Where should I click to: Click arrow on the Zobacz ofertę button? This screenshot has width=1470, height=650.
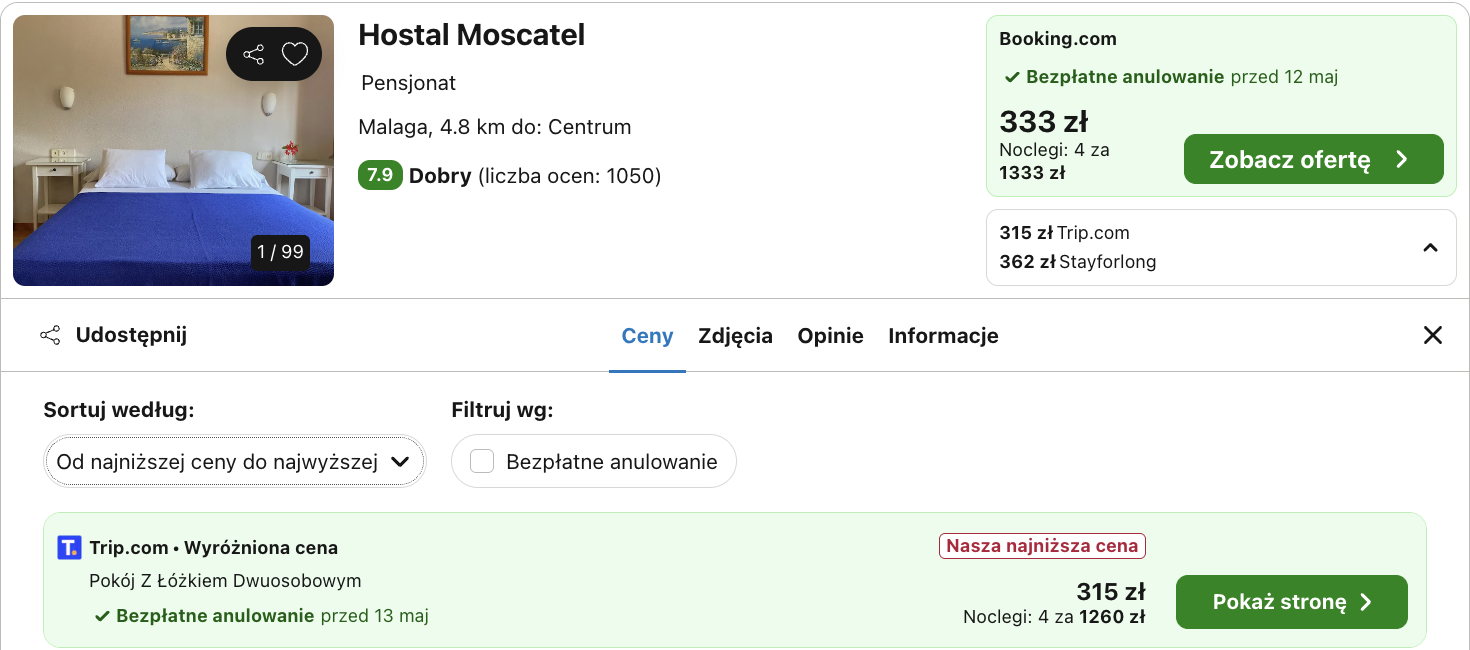click(x=1402, y=160)
